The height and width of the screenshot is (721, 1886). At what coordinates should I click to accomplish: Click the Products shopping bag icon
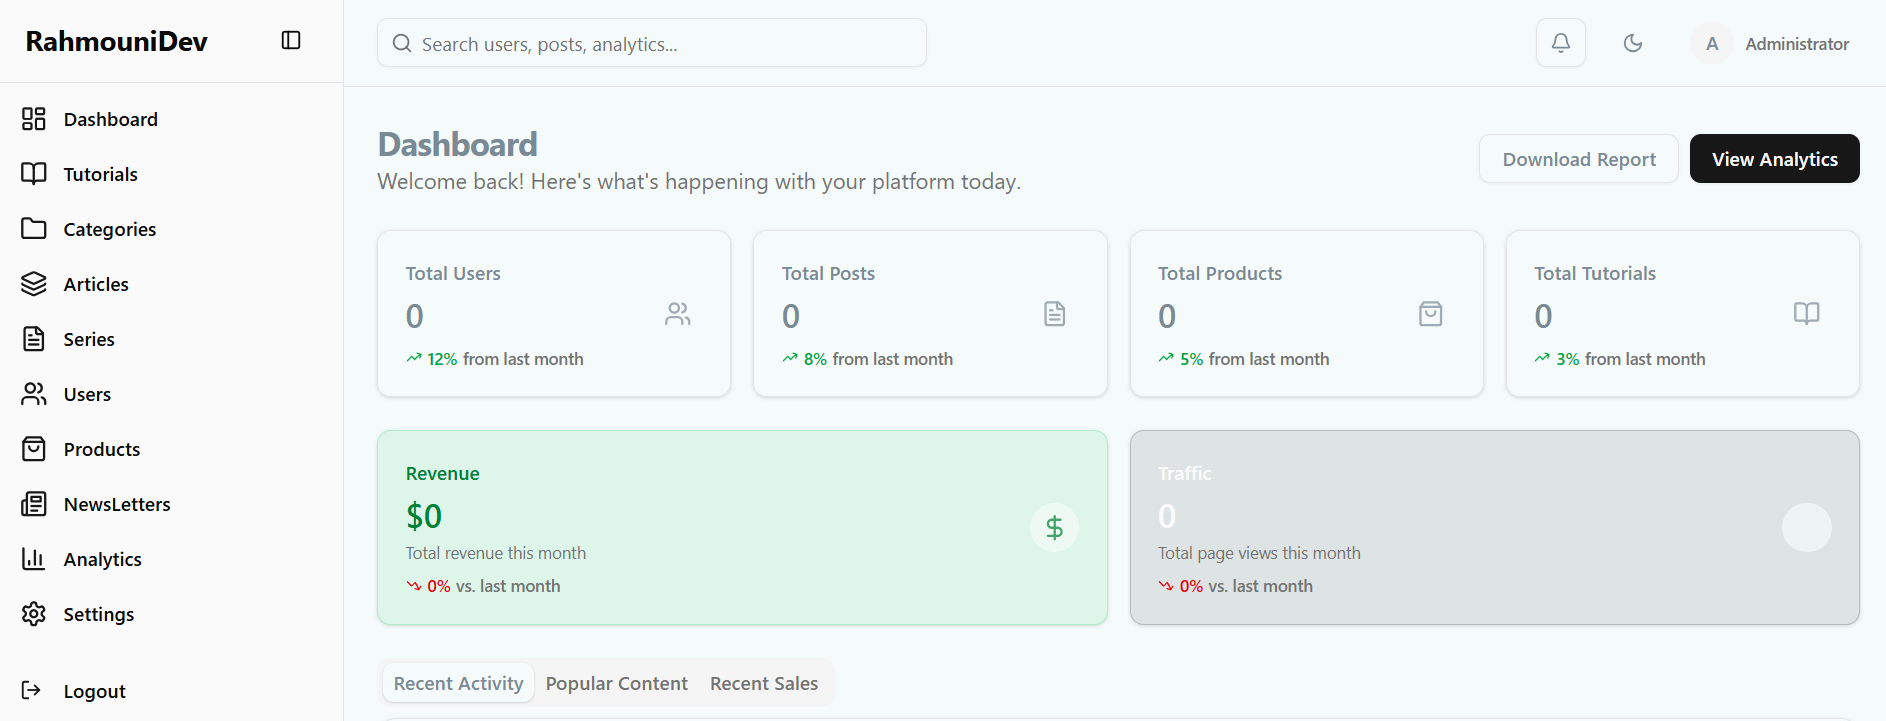pyautogui.click(x=34, y=449)
